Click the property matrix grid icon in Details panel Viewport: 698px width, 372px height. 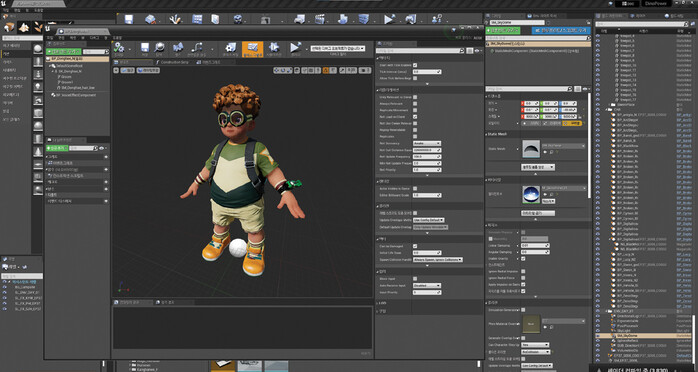(x=470, y=51)
